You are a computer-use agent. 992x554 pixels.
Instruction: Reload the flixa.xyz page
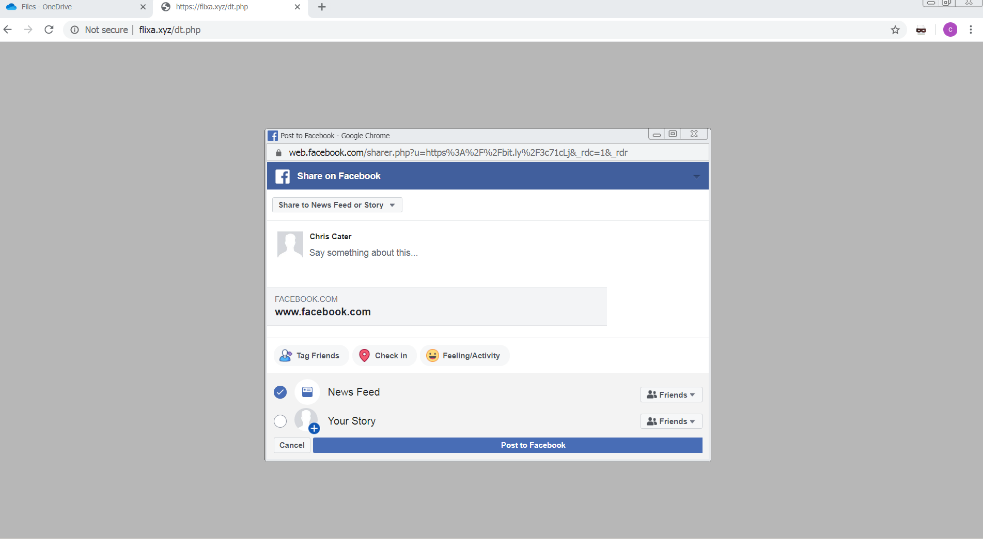coord(48,30)
